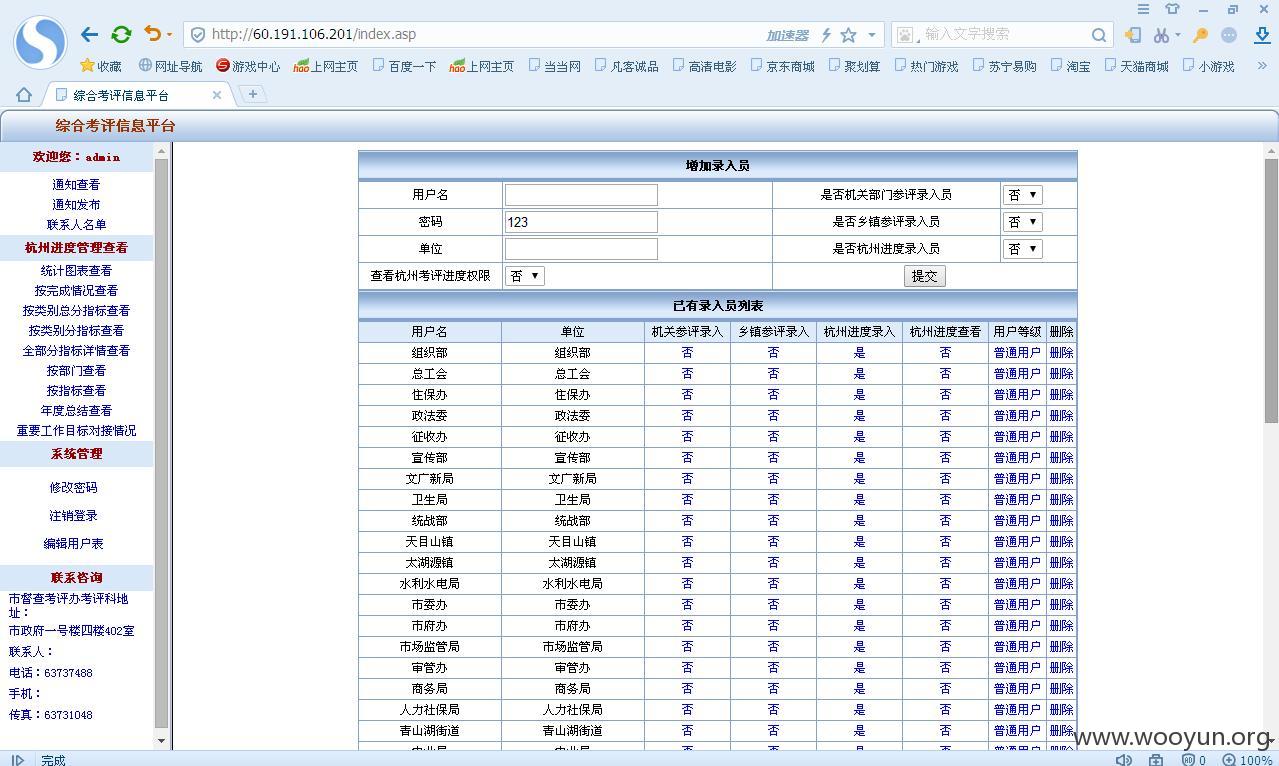
Task: Open 通知查看 sidebar link
Action: point(76,185)
